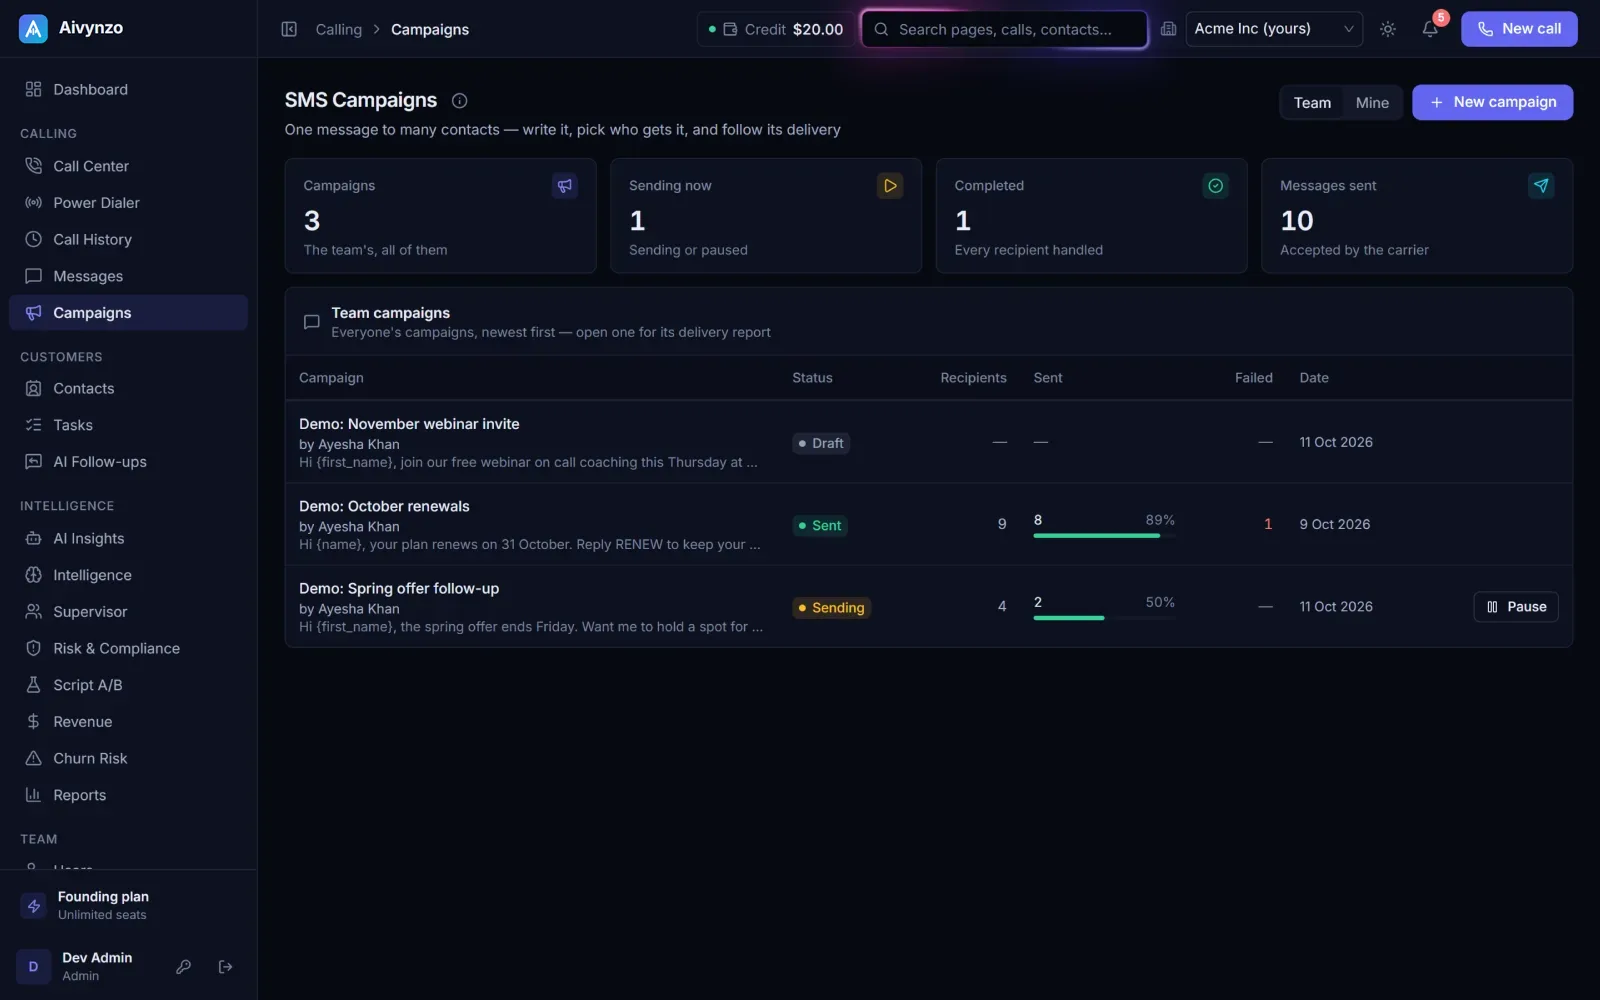
Task: Open Risk & Compliance page
Action: (128, 648)
